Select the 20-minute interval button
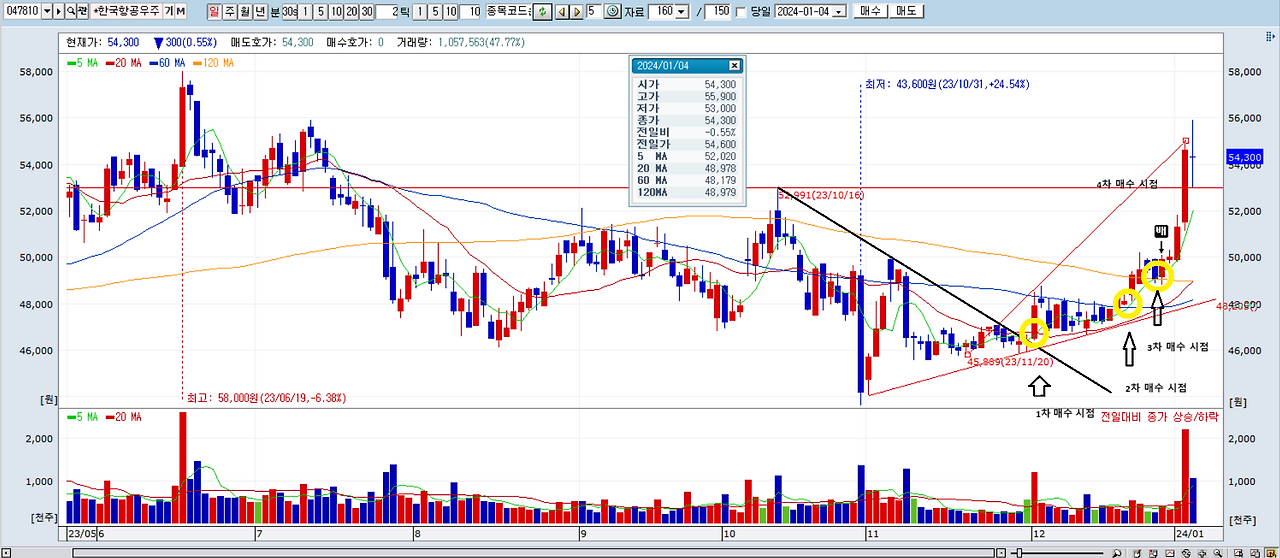The height and width of the screenshot is (558, 1280). pos(352,11)
